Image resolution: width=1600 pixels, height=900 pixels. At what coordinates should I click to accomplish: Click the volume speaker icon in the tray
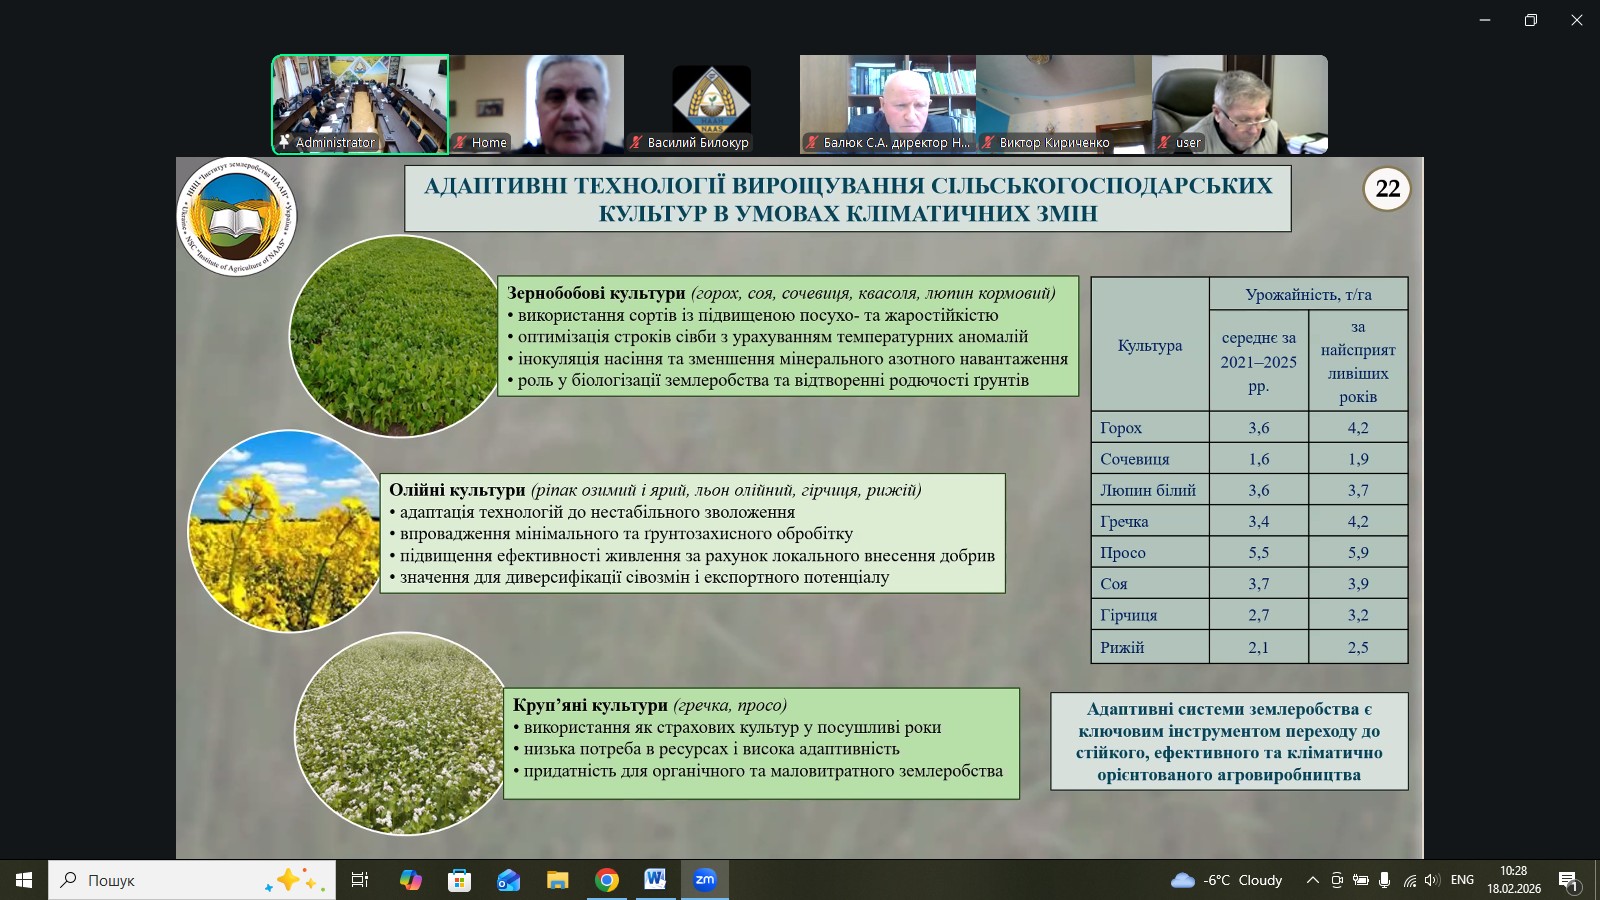click(1431, 880)
